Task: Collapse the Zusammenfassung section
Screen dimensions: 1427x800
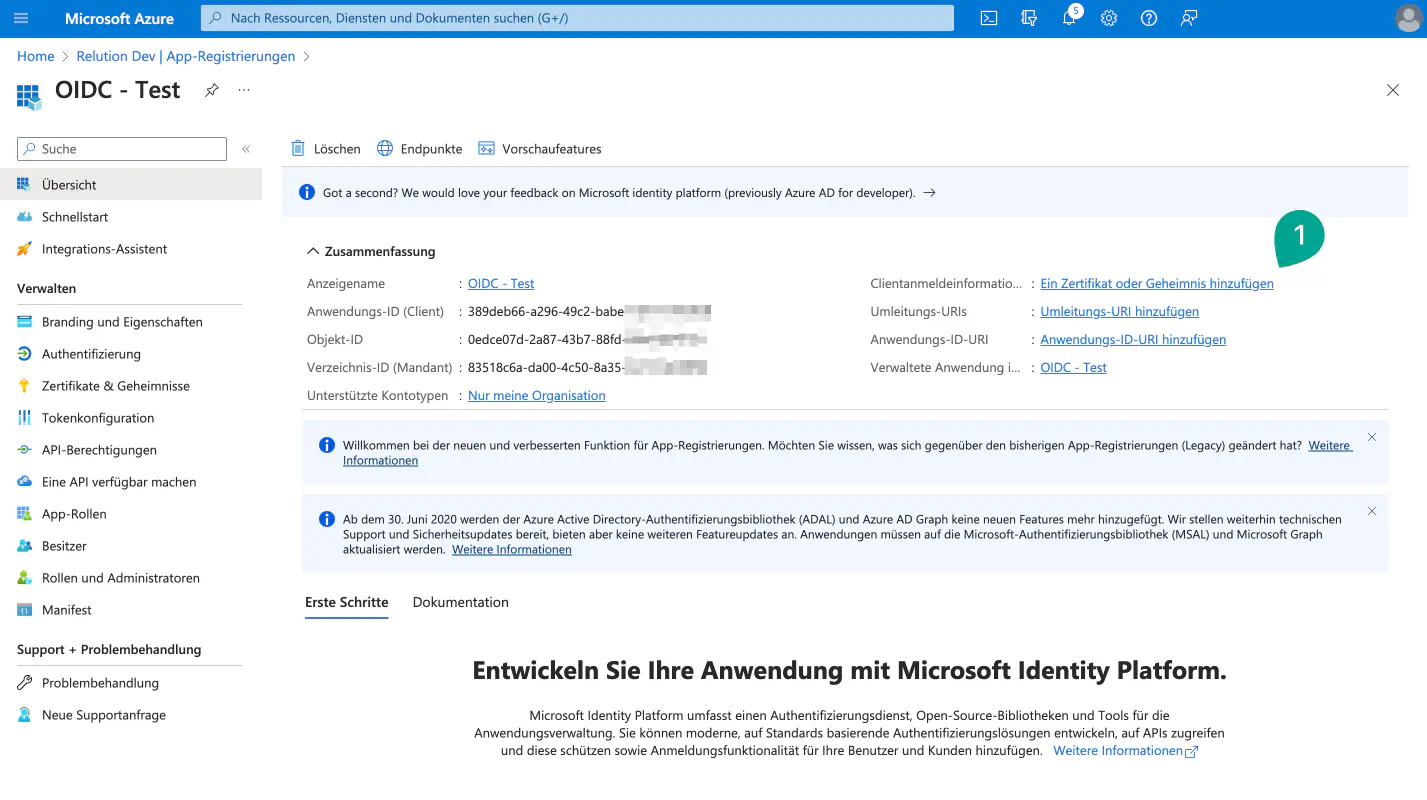Action: 314,252
